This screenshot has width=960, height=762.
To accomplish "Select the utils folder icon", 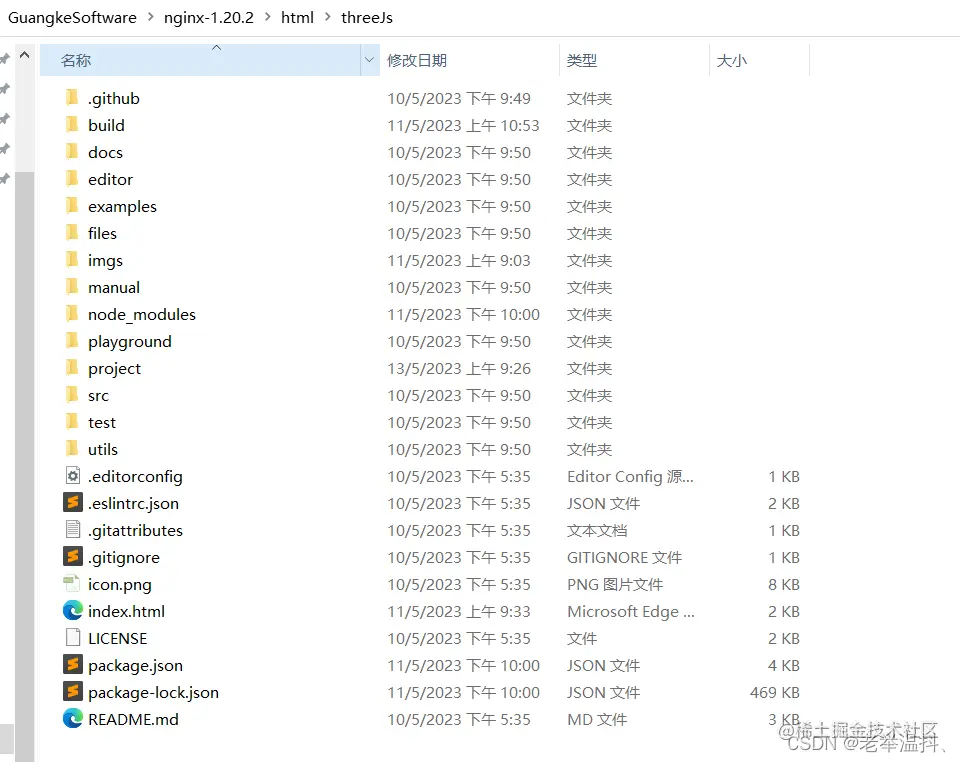I will tap(72, 448).
